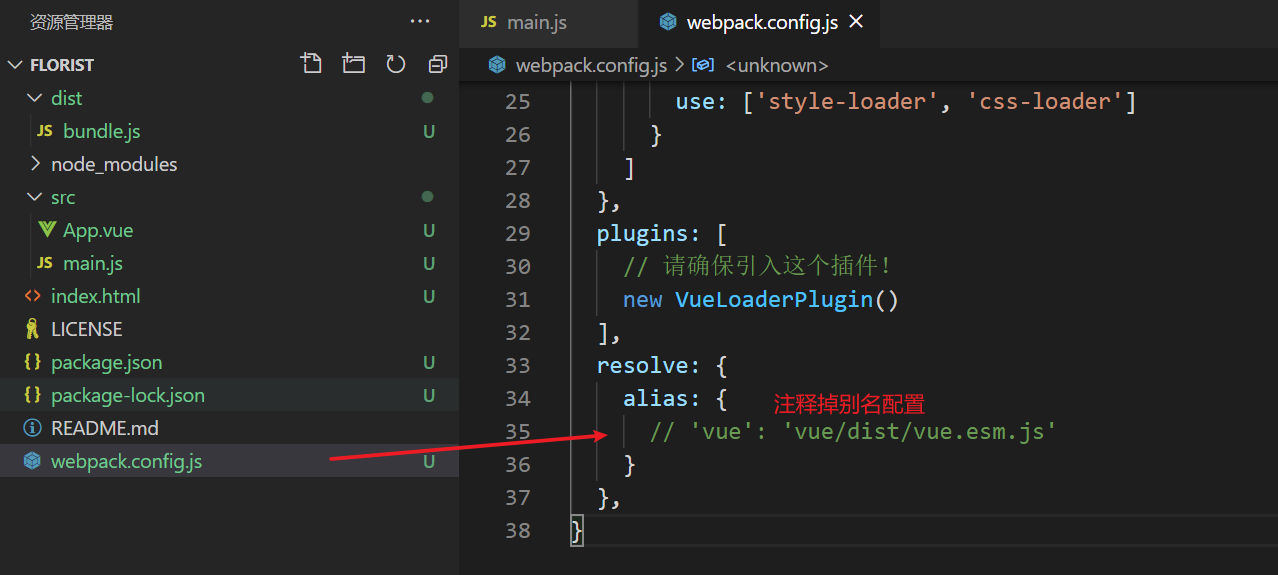Click the 'css-loader' string on line 25
The image size is (1278, 575).
tap(1044, 101)
